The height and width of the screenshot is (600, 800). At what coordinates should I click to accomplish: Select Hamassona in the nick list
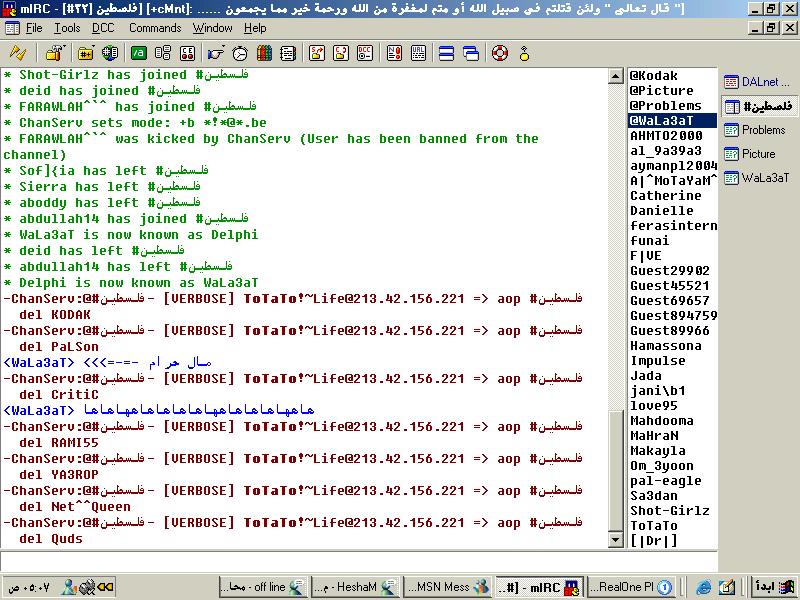(672, 346)
